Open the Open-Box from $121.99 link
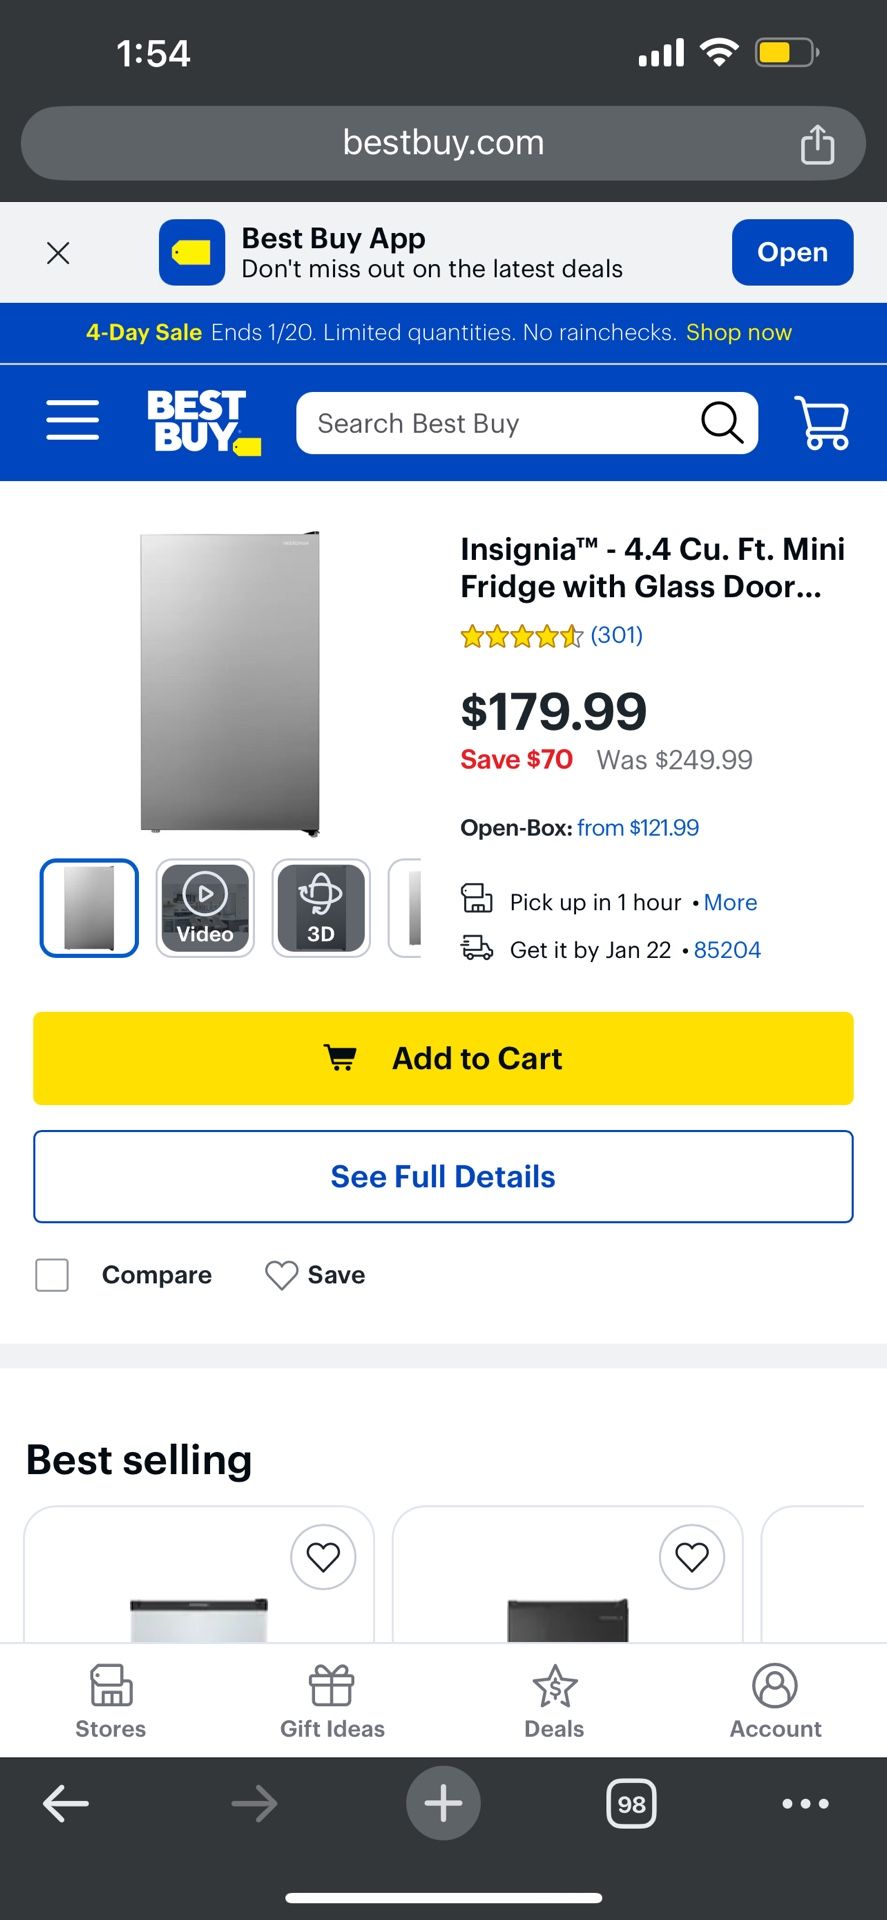This screenshot has height=1920, width=887. tap(637, 827)
